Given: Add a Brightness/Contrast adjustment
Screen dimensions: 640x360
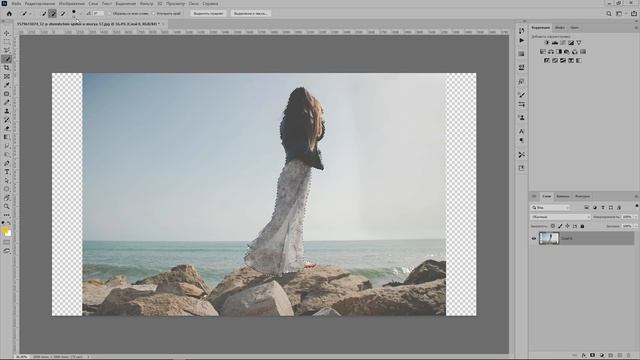Looking at the screenshot, I should coord(547,43).
